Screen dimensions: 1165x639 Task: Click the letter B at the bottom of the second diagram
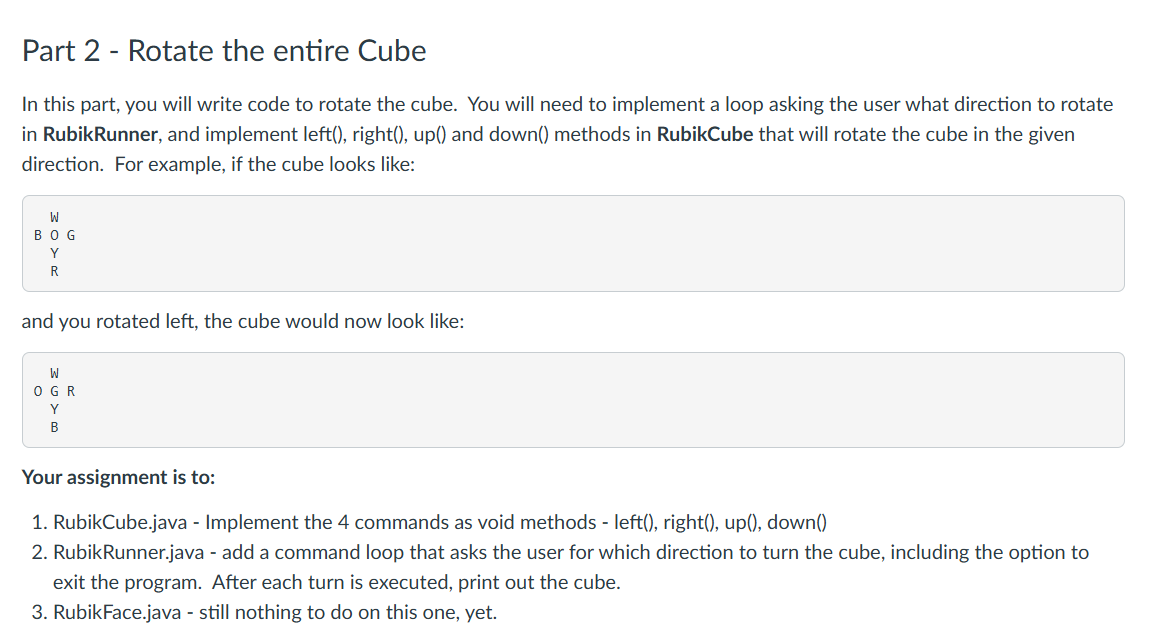(54, 427)
